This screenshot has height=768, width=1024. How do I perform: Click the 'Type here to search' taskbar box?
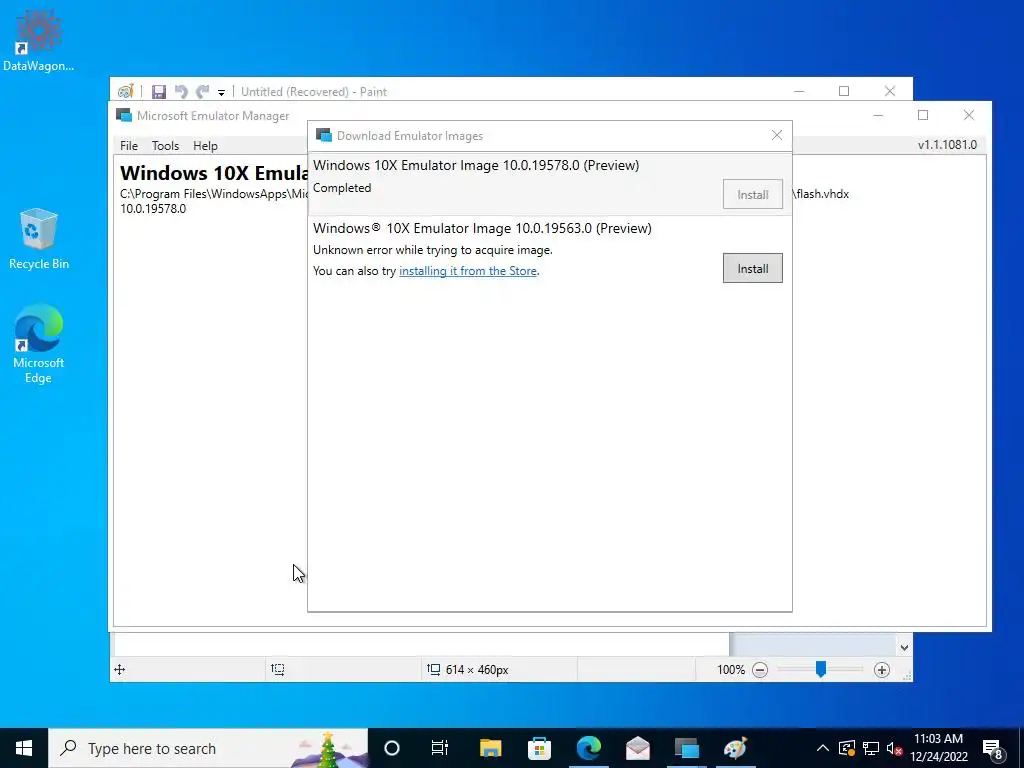(x=208, y=748)
